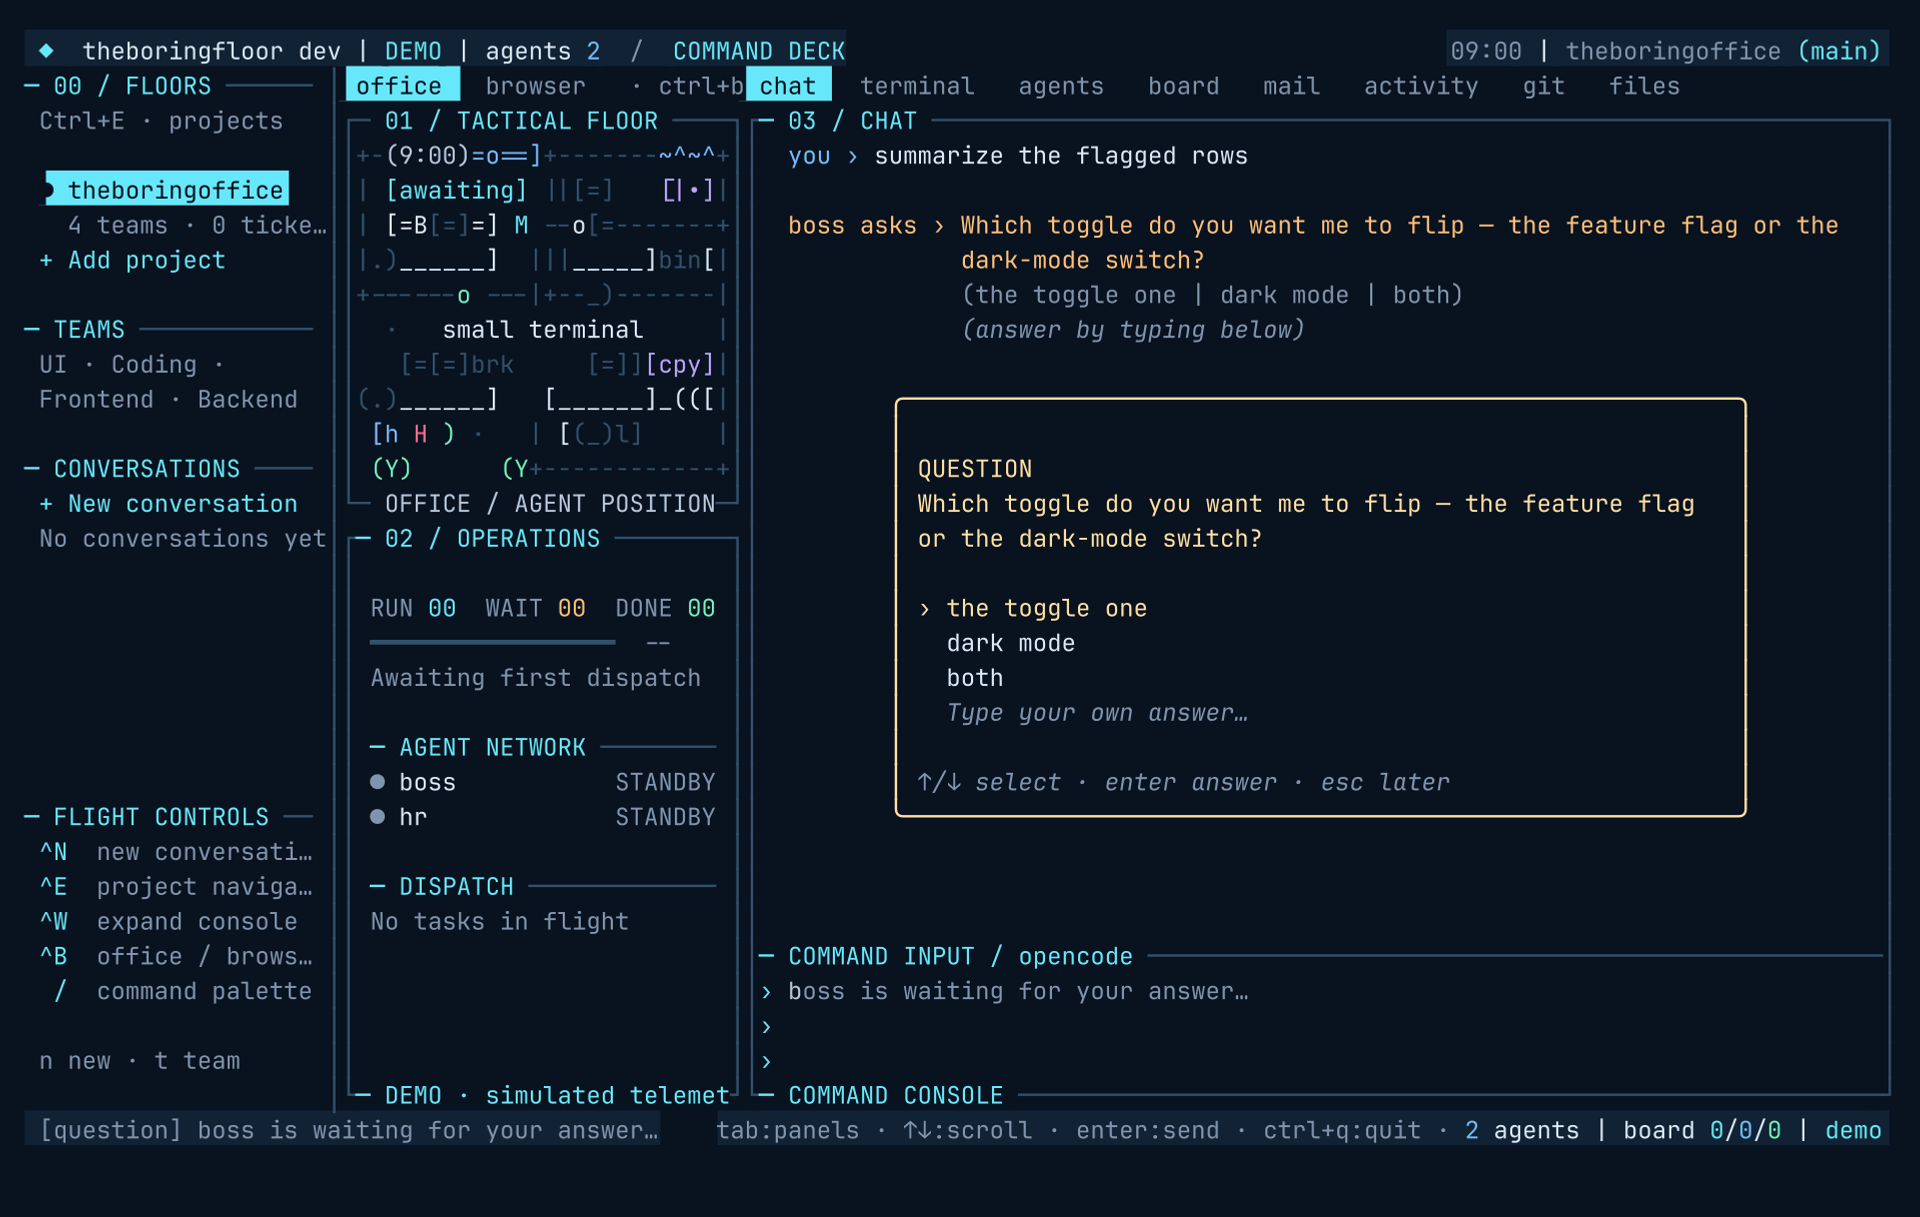Click 'theboringoffice (main)' branch indicator

[1722, 51]
